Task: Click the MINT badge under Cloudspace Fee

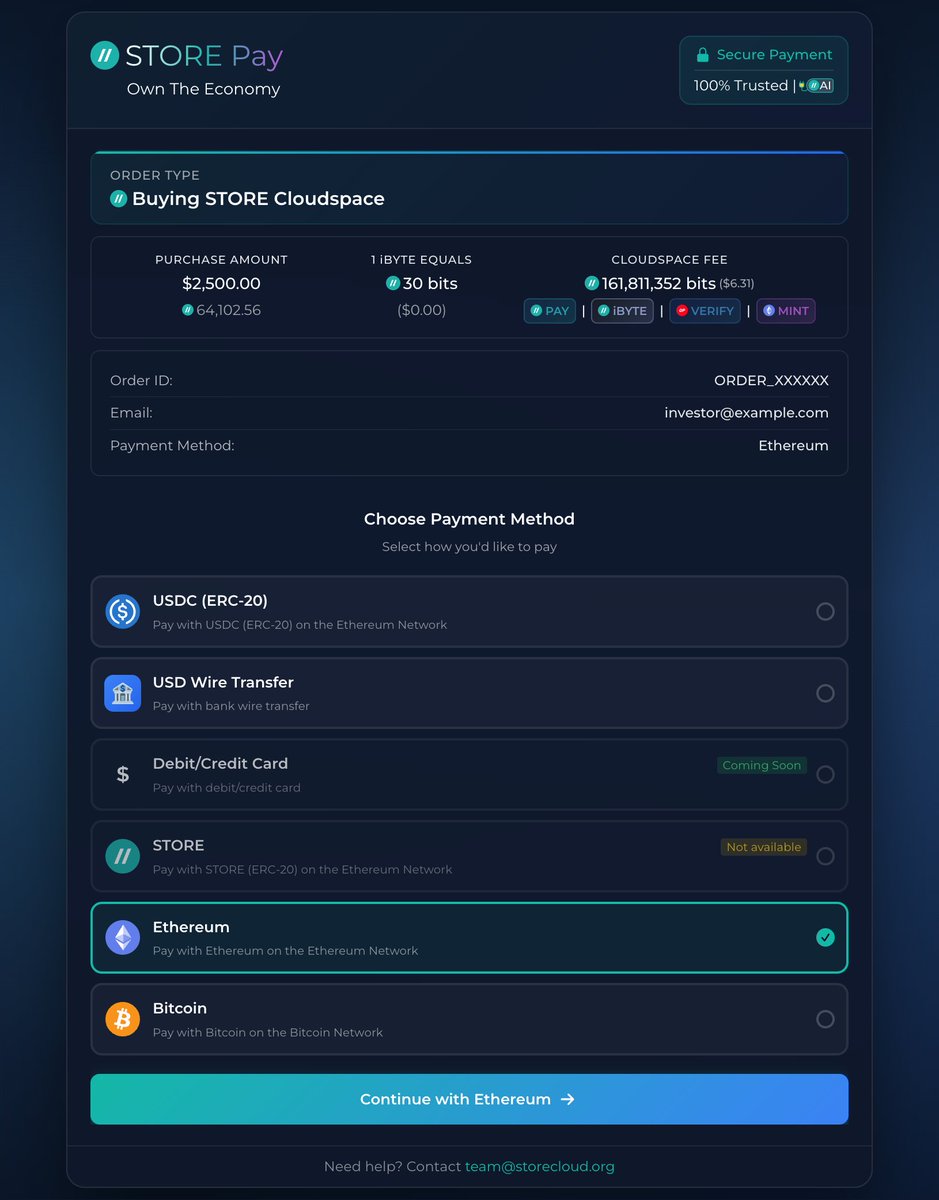Action: coord(786,311)
